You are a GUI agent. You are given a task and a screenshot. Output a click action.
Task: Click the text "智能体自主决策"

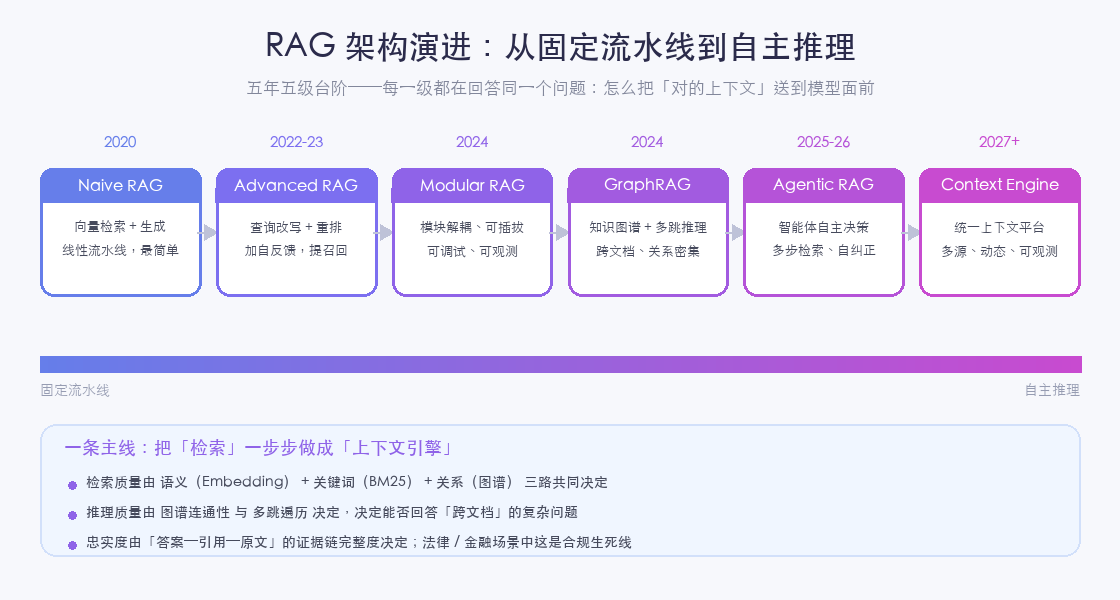tap(824, 227)
